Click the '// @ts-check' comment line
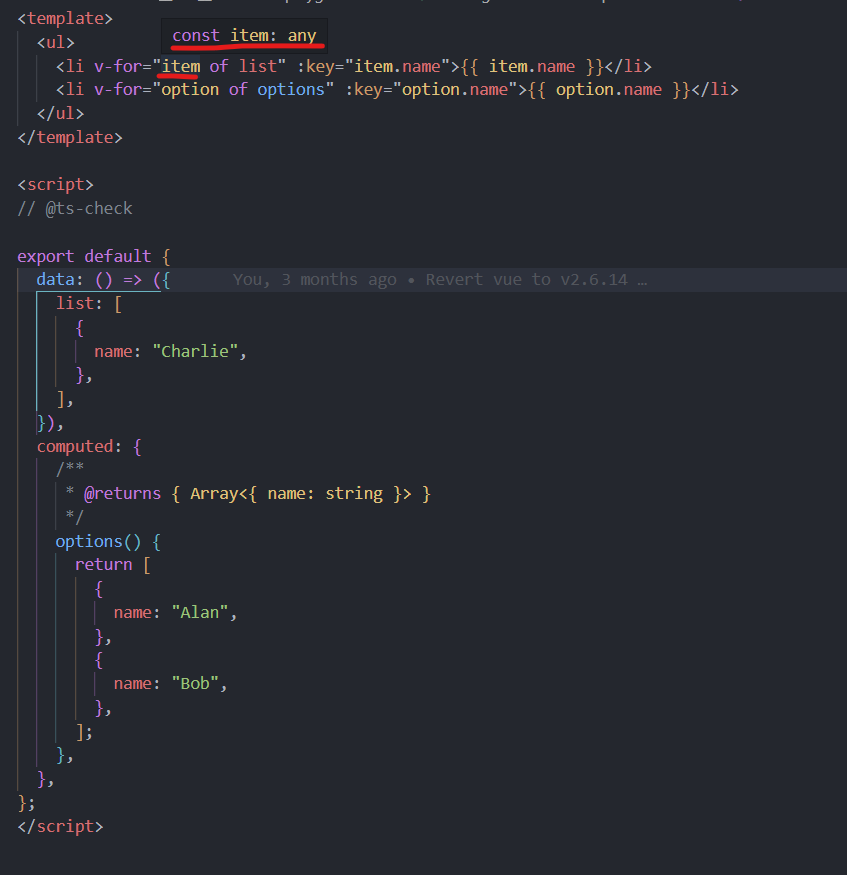 pyautogui.click(x=75, y=208)
